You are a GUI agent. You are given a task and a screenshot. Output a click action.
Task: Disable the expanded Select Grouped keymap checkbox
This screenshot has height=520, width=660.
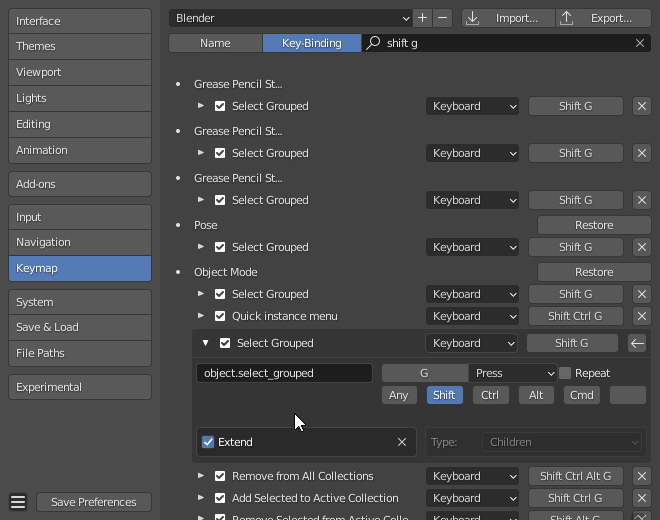tap(225, 343)
